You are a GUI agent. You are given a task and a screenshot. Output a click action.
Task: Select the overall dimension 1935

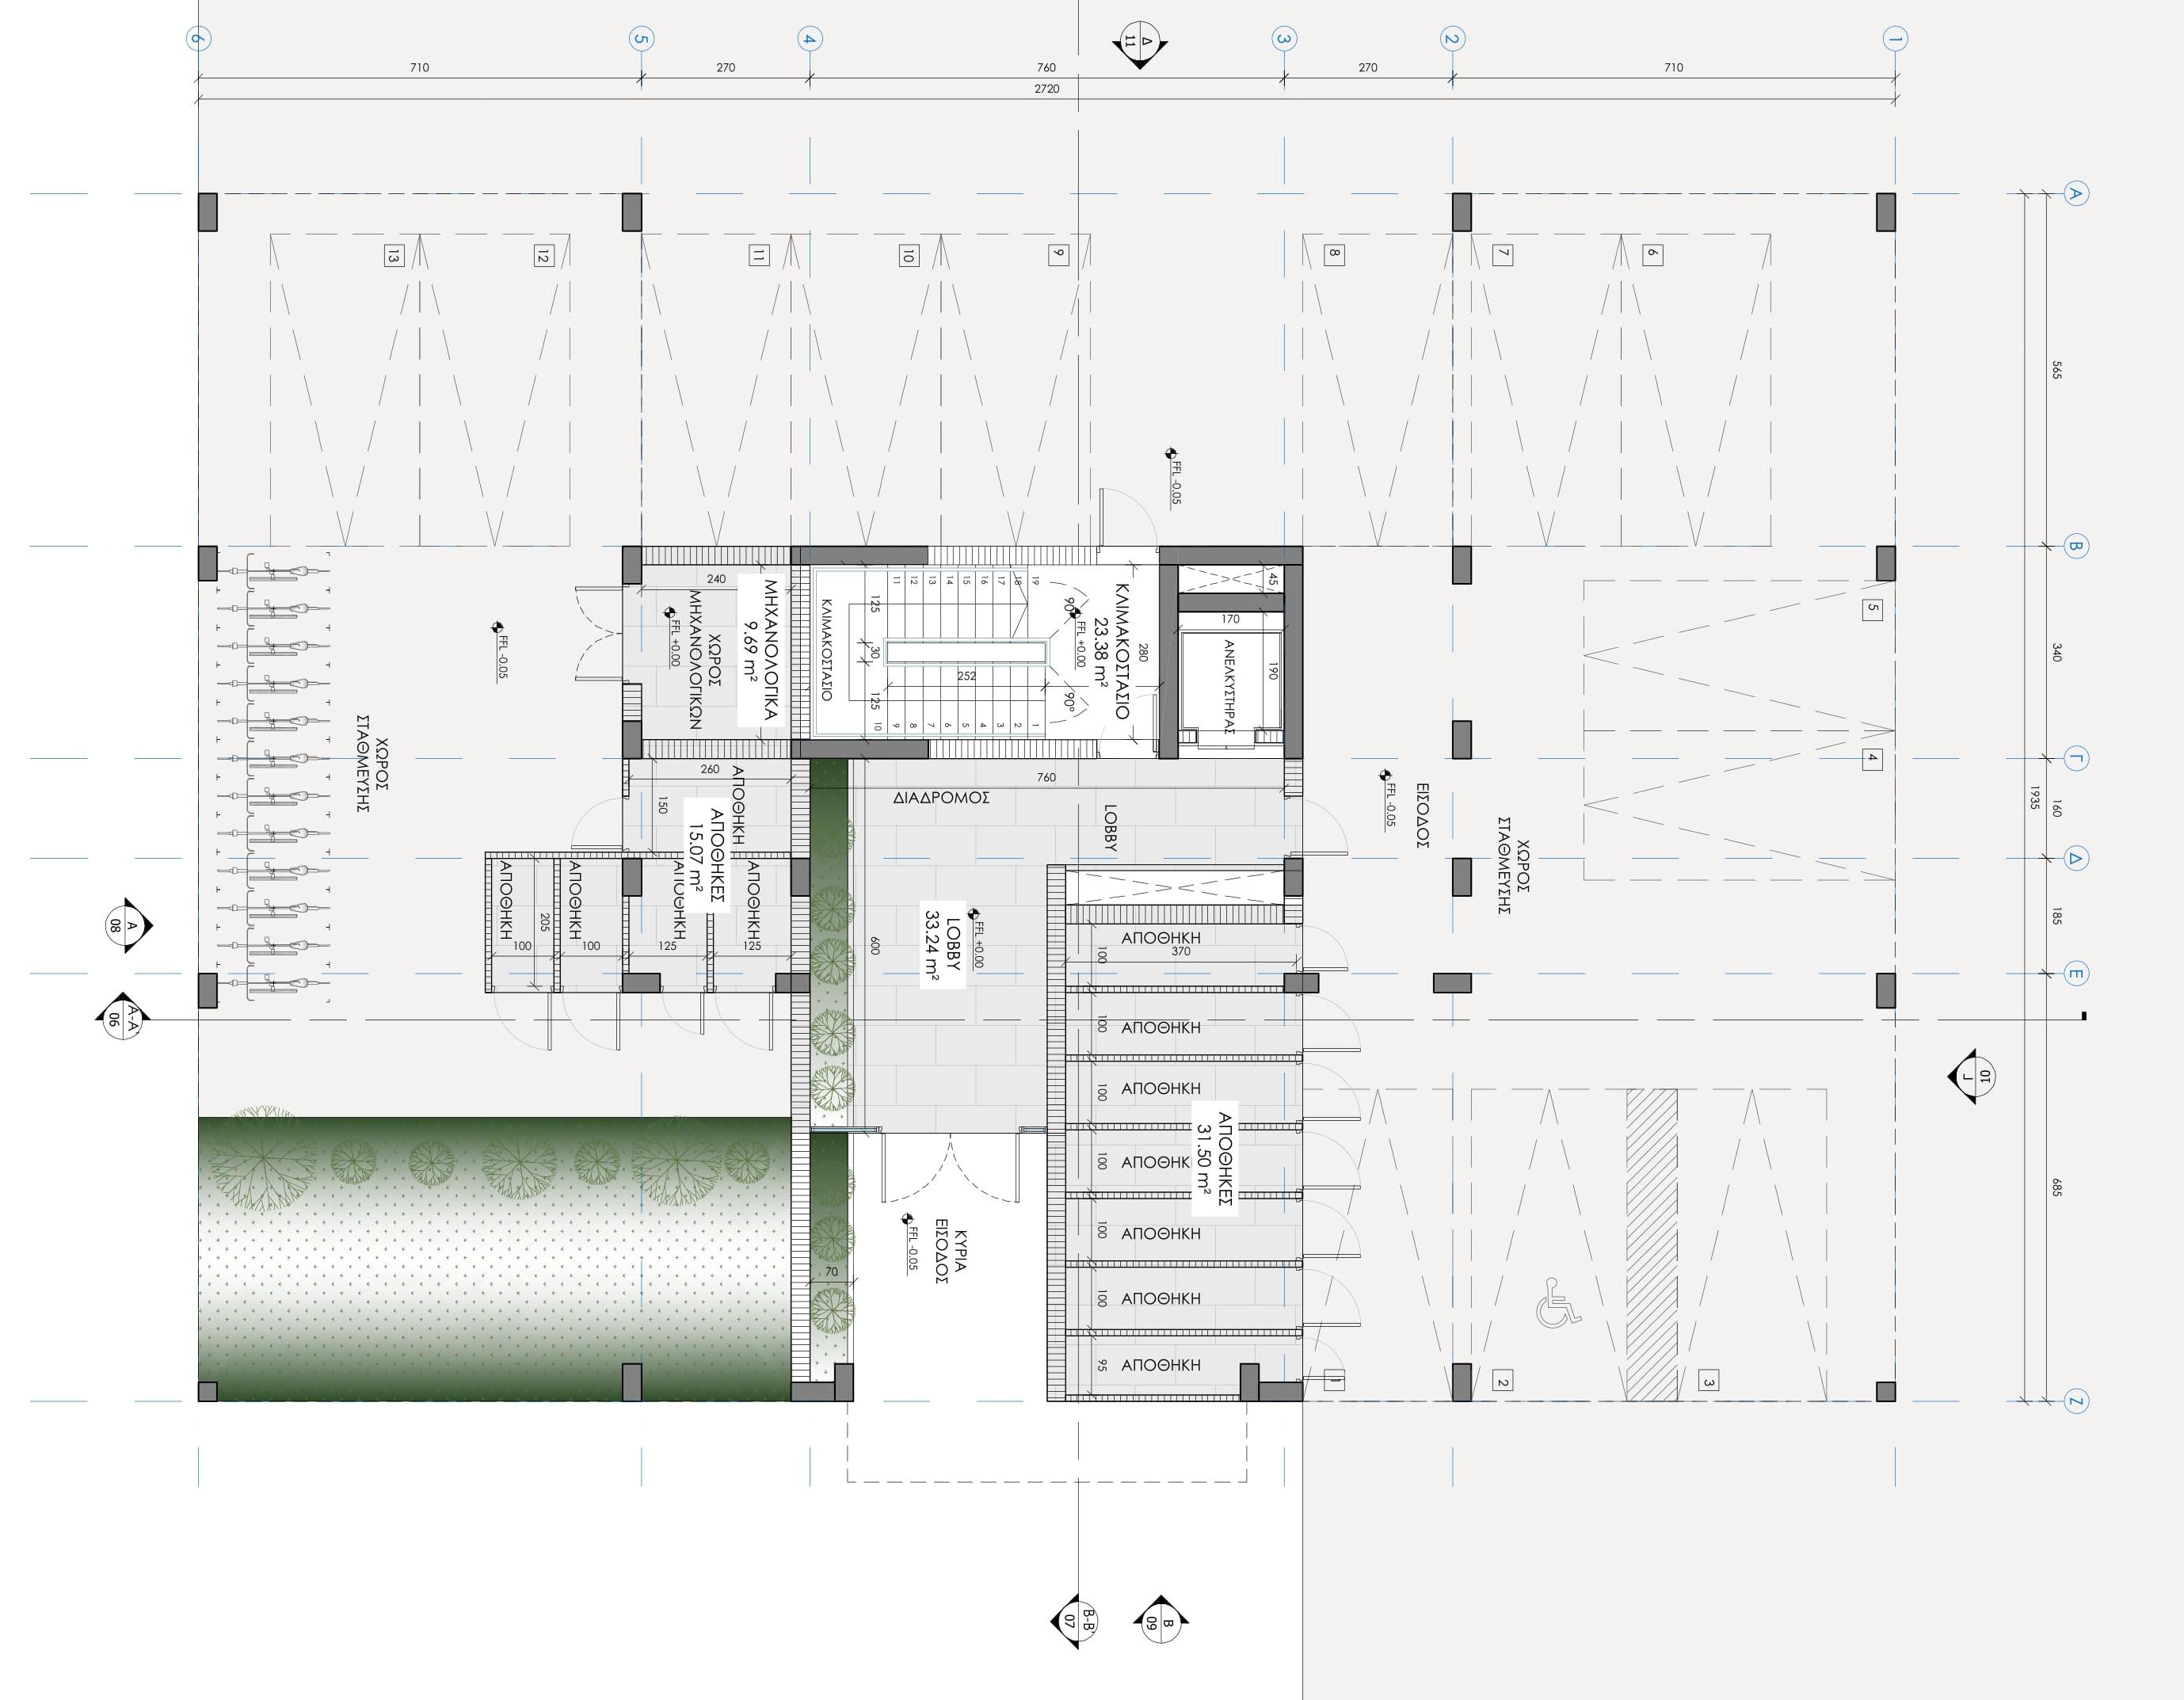pos(2034,798)
